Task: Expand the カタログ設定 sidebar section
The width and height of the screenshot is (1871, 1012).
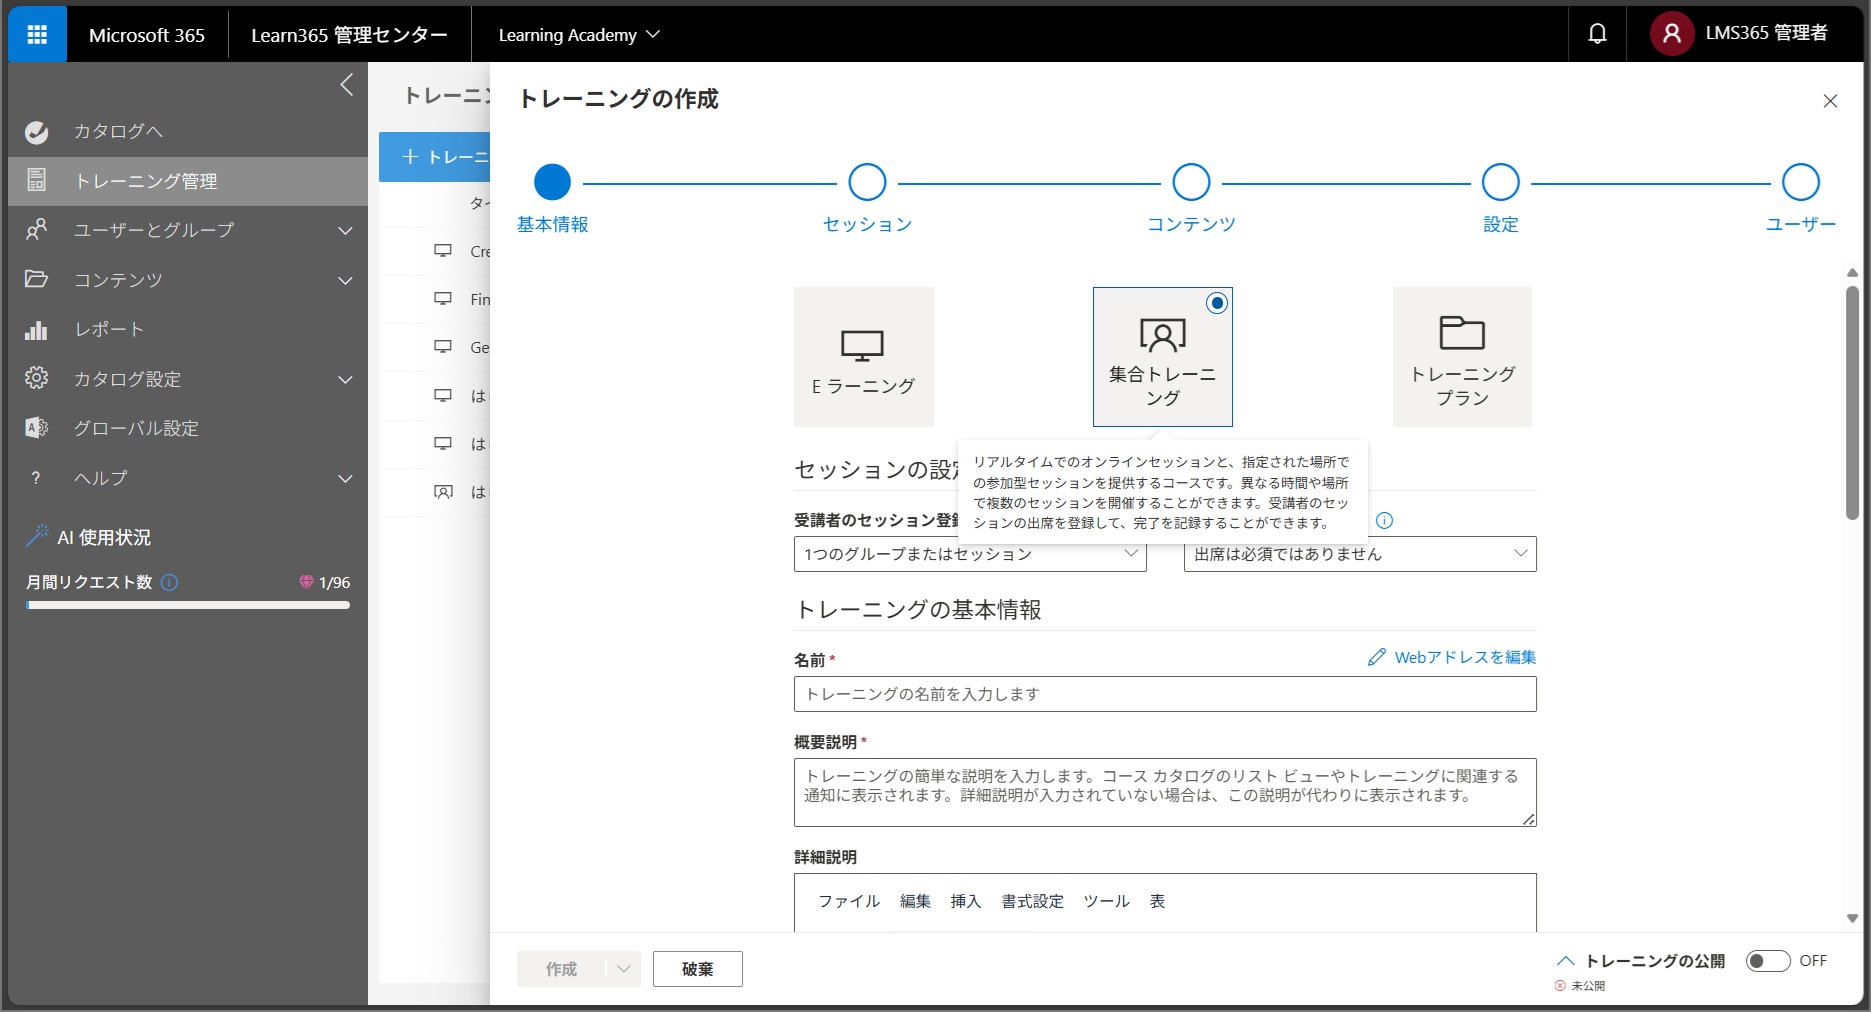Action: pyautogui.click(x=345, y=380)
